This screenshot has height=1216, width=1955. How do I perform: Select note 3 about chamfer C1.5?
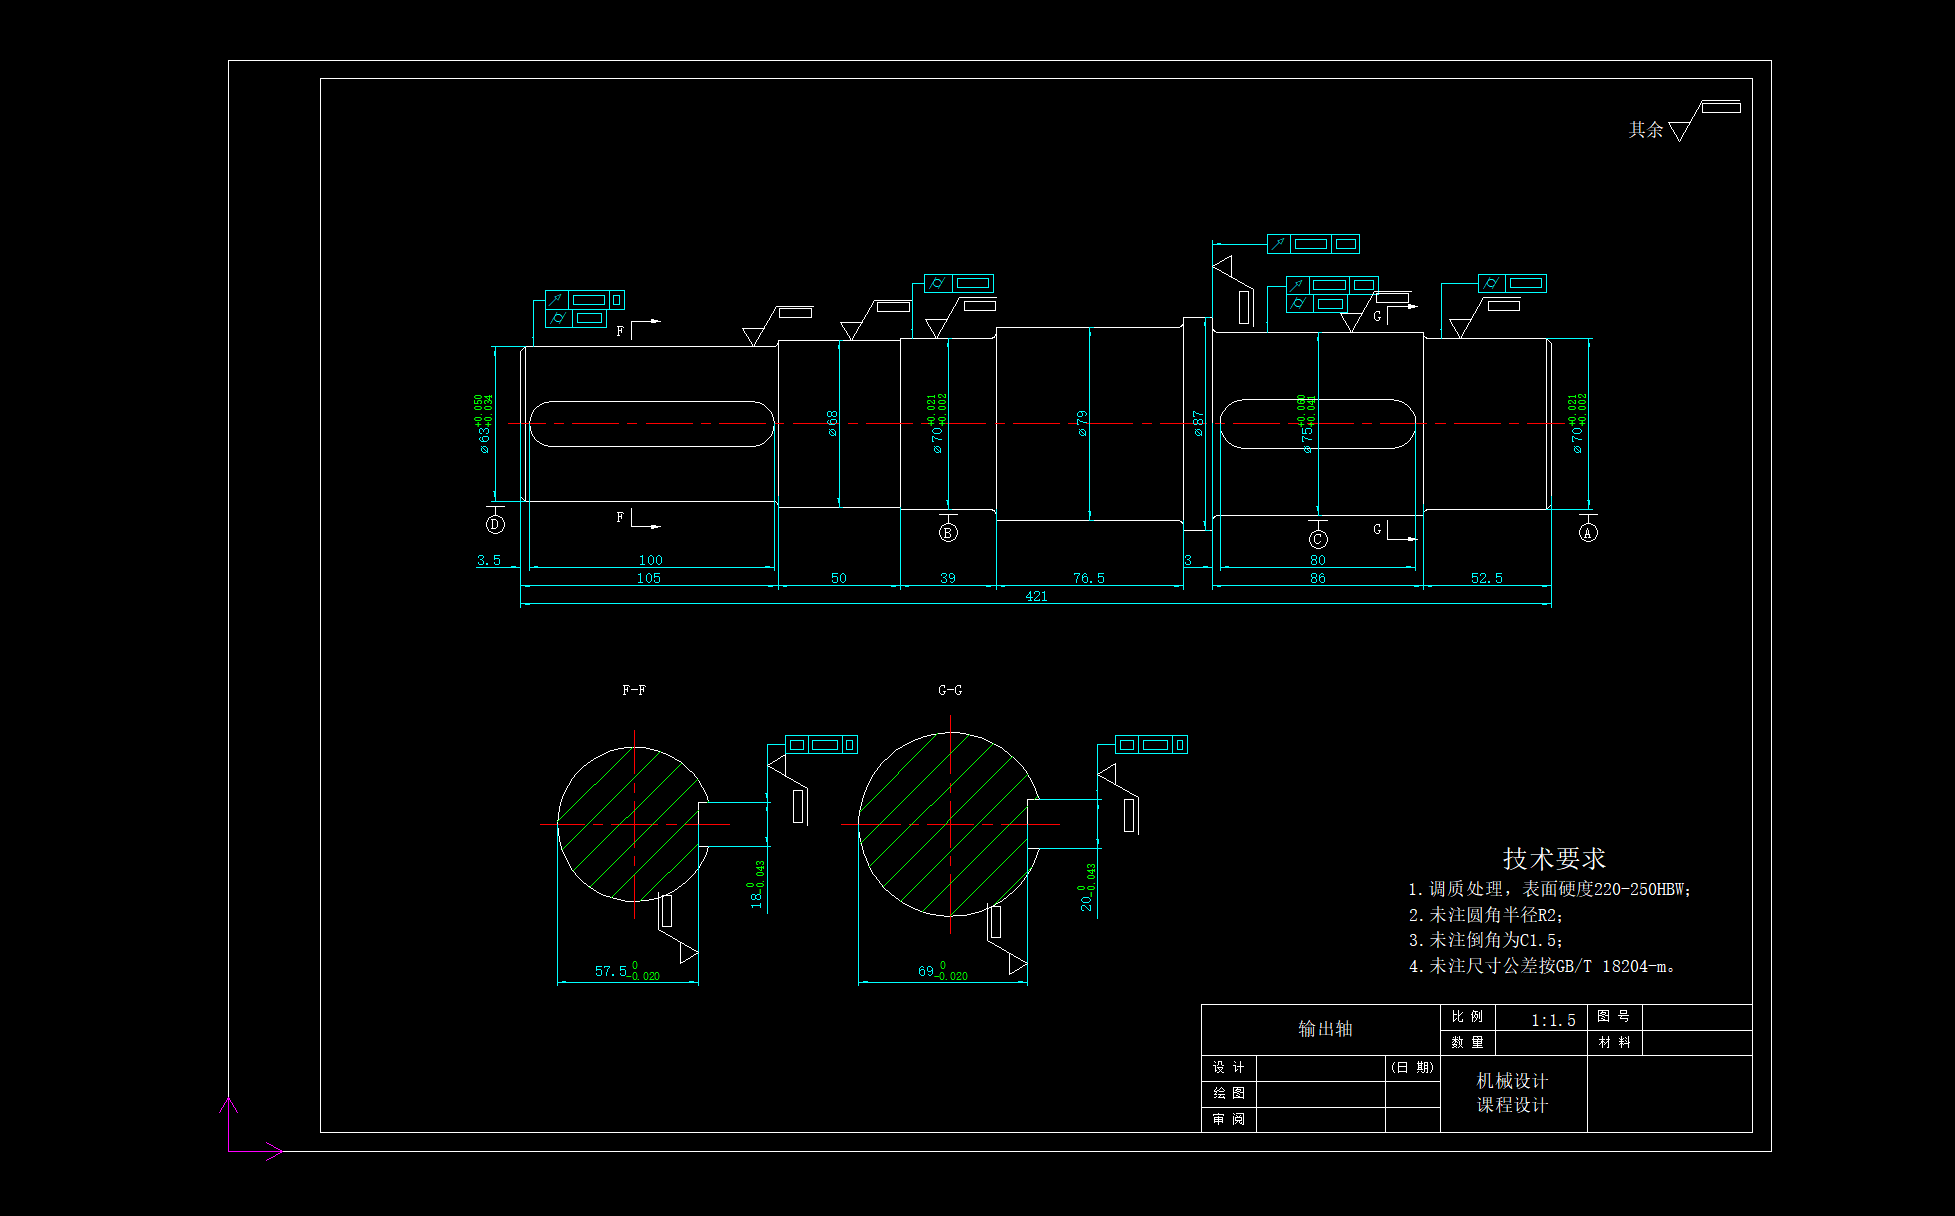coord(1486,940)
